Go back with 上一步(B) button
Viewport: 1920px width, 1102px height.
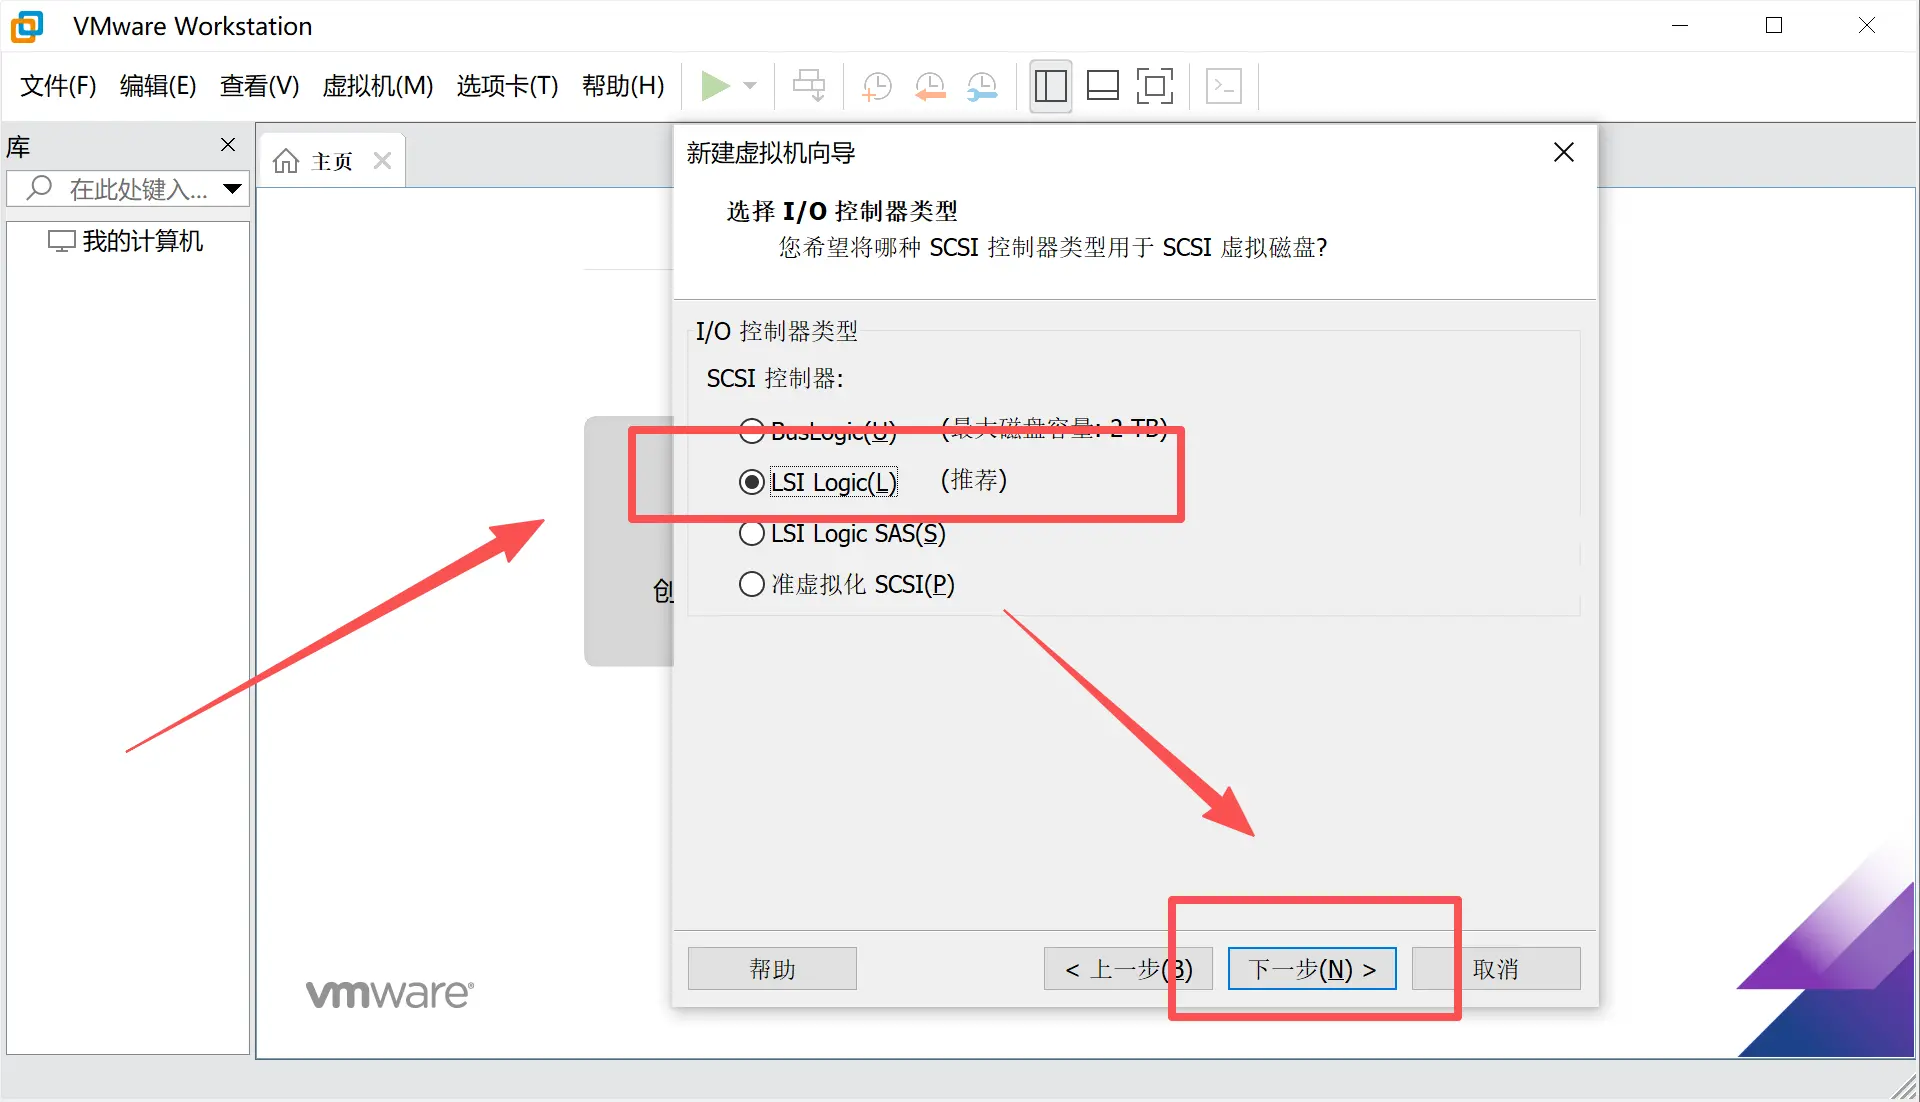[1128, 968]
